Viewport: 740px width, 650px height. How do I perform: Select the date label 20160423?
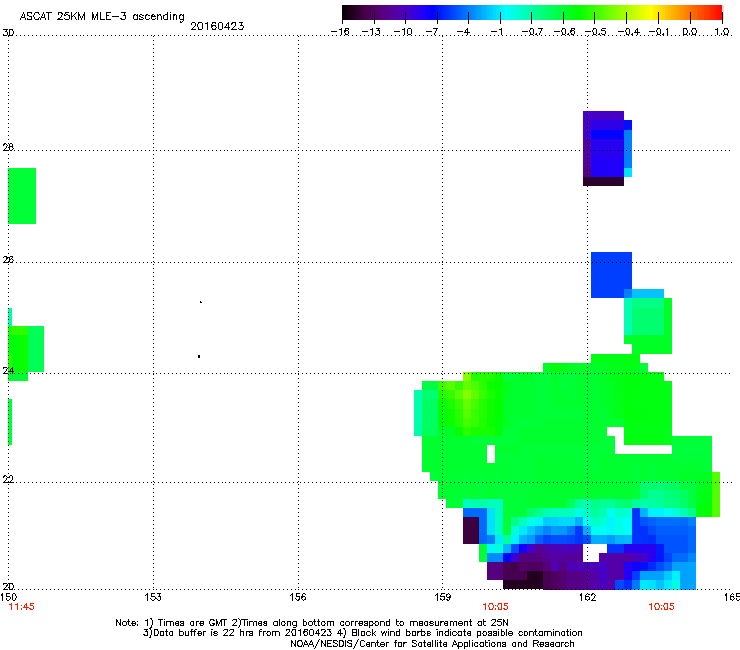(x=217, y=26)
